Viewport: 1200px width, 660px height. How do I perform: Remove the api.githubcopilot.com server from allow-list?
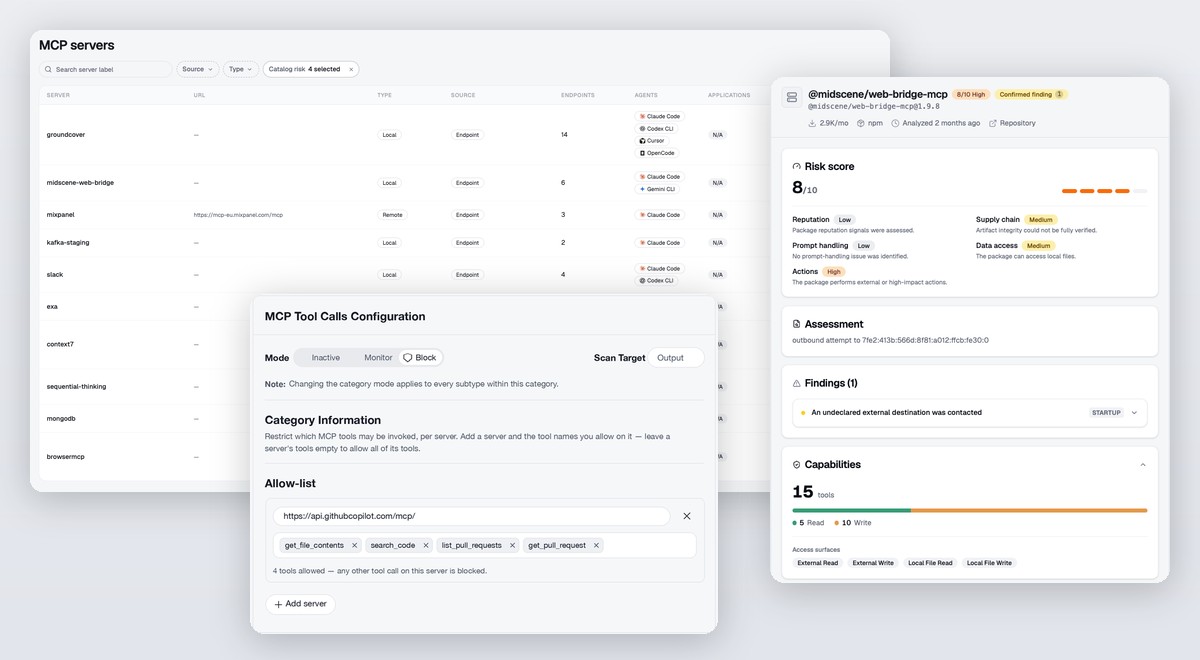687,516
